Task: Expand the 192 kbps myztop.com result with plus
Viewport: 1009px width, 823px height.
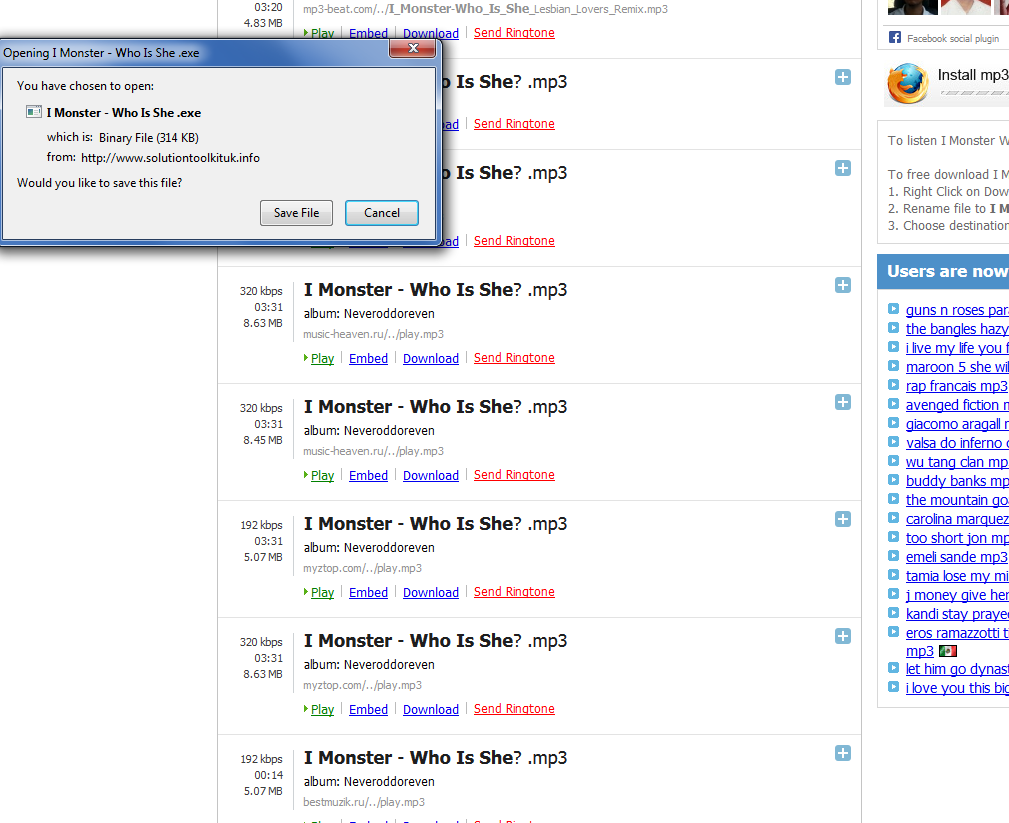Action: point(843,519)
